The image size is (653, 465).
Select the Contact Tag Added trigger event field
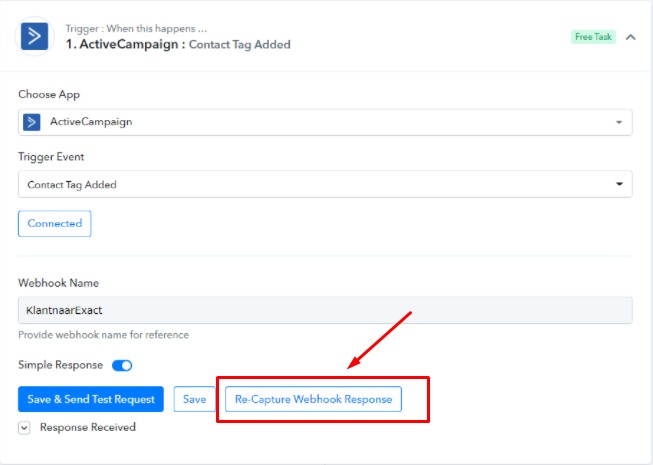(x=325, y=184)
